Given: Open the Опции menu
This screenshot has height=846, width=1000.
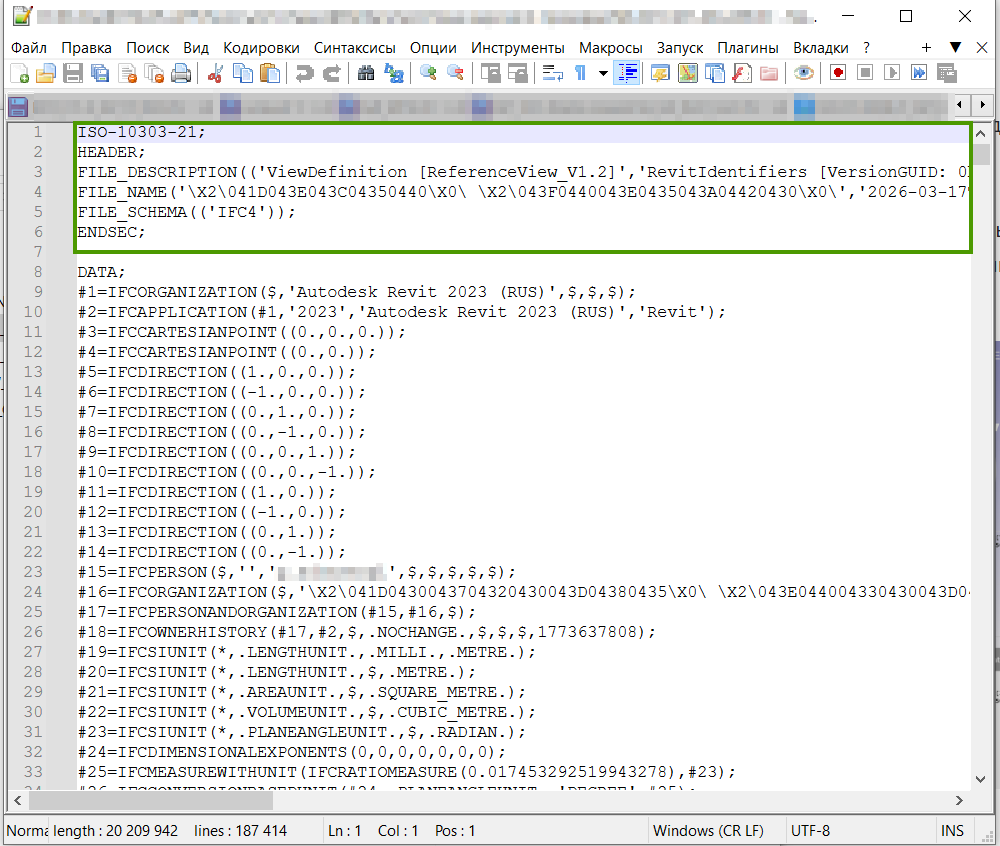Looking at the screenshot, I should [433, 48].
